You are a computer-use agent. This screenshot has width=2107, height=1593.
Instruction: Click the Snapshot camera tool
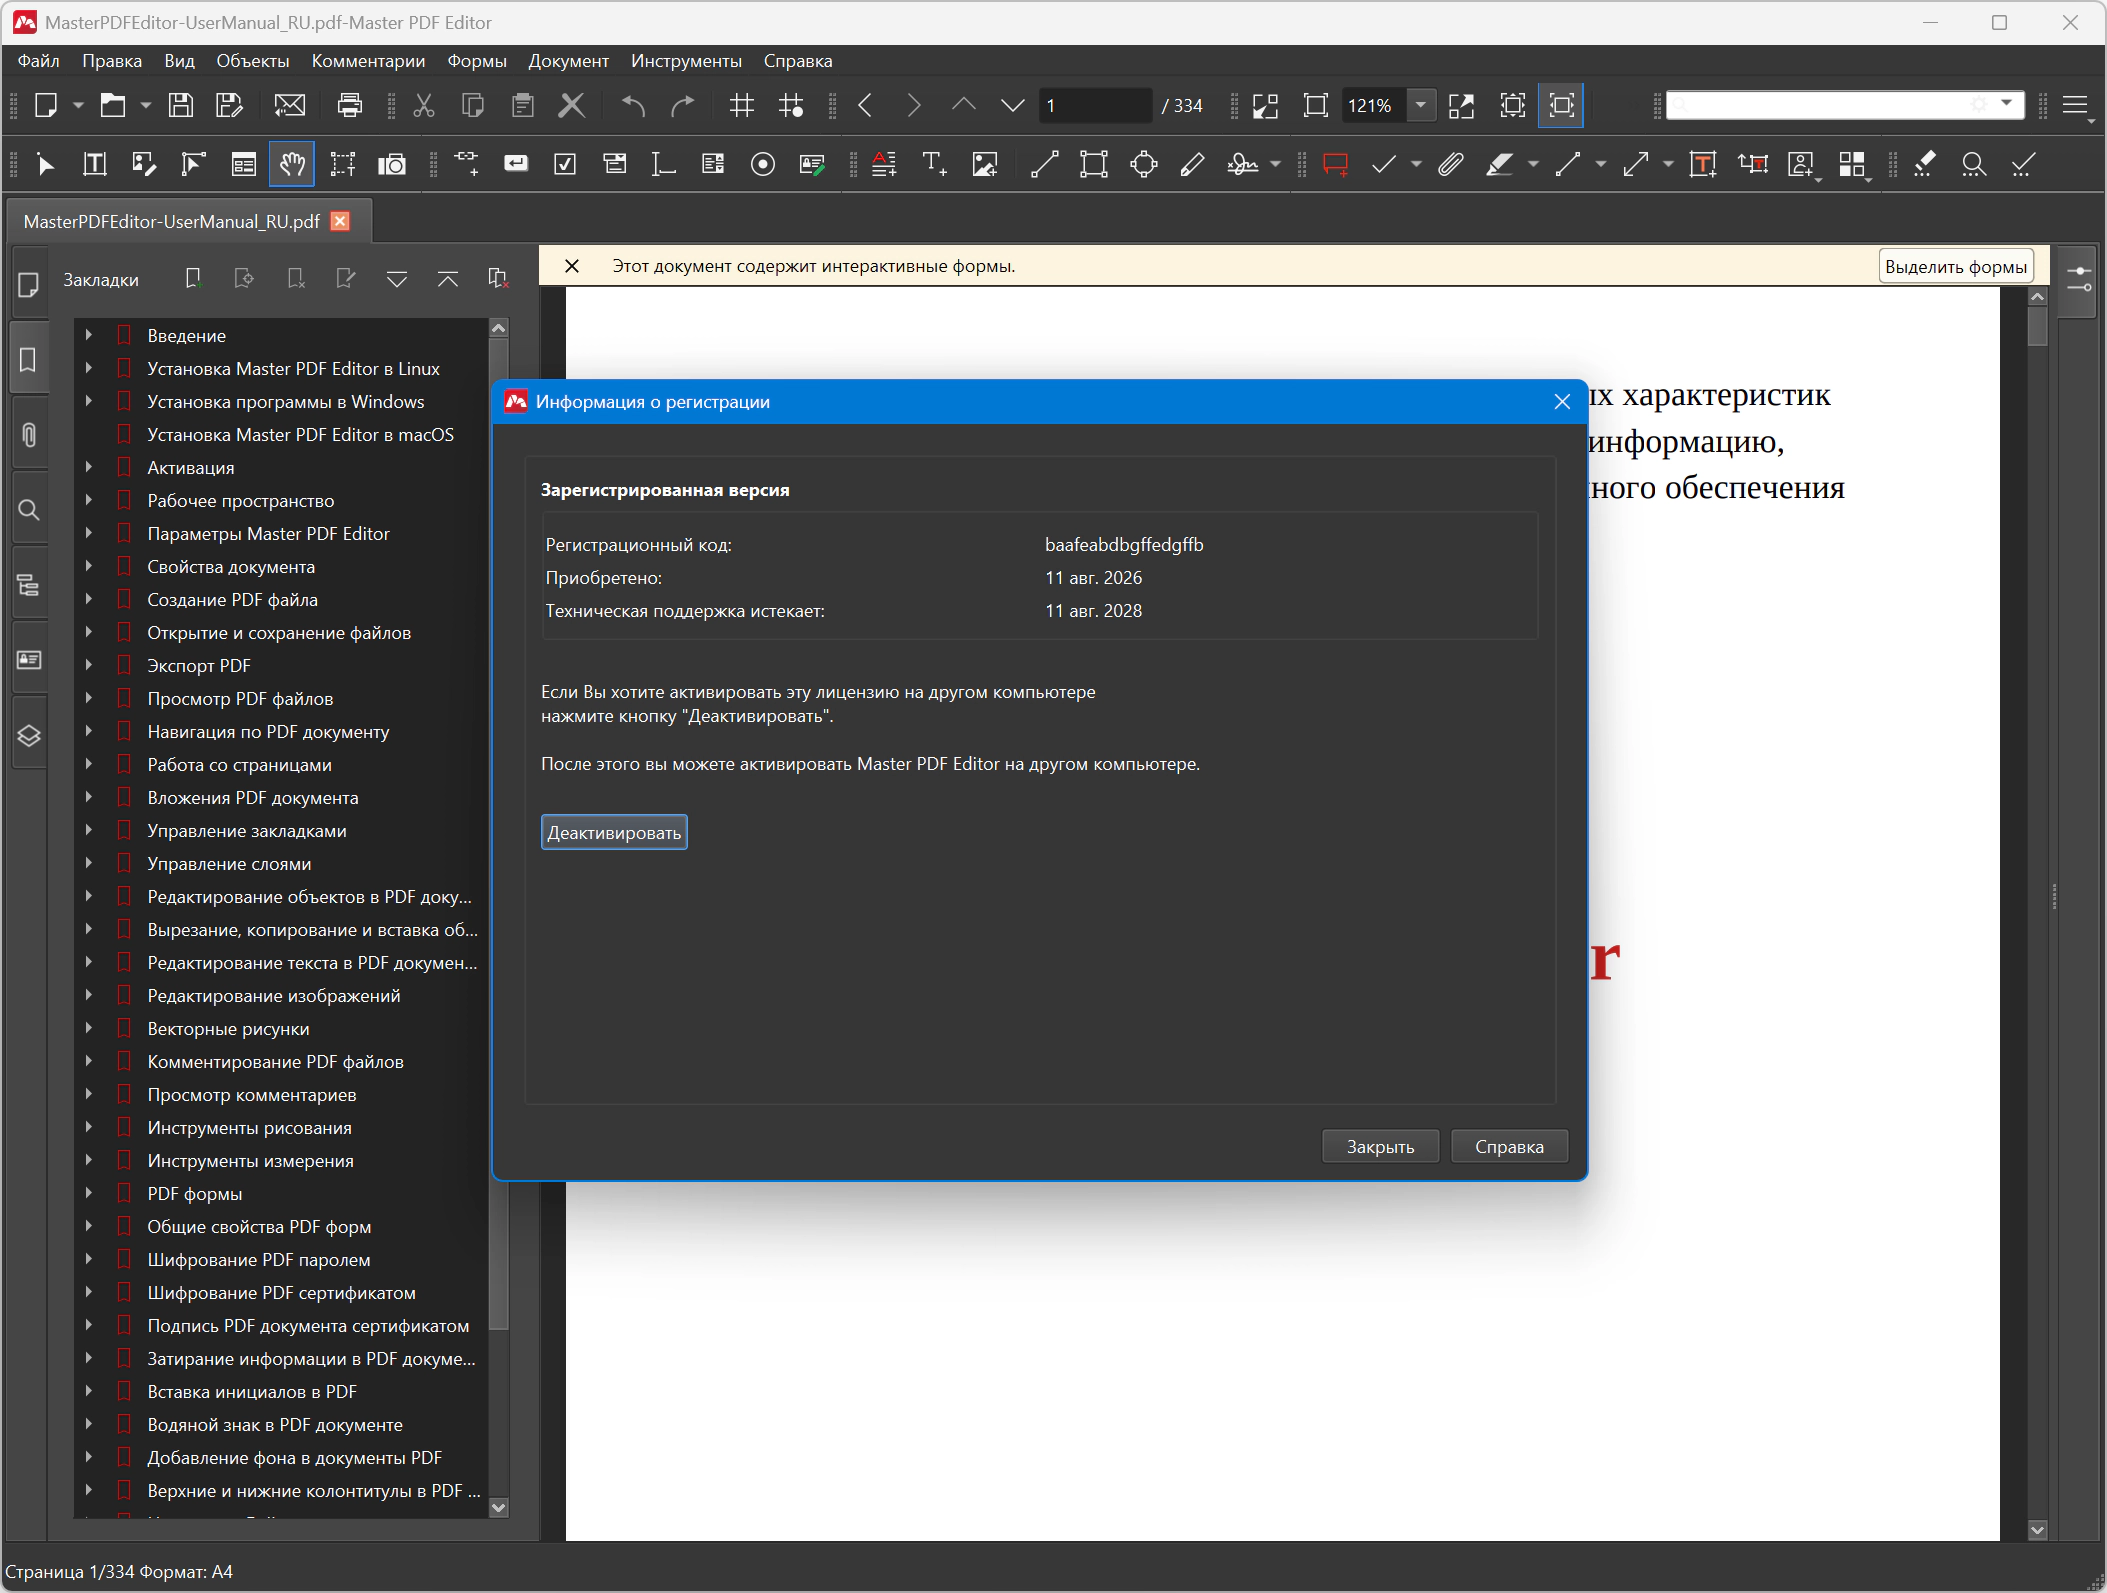[x=391, y=164]
